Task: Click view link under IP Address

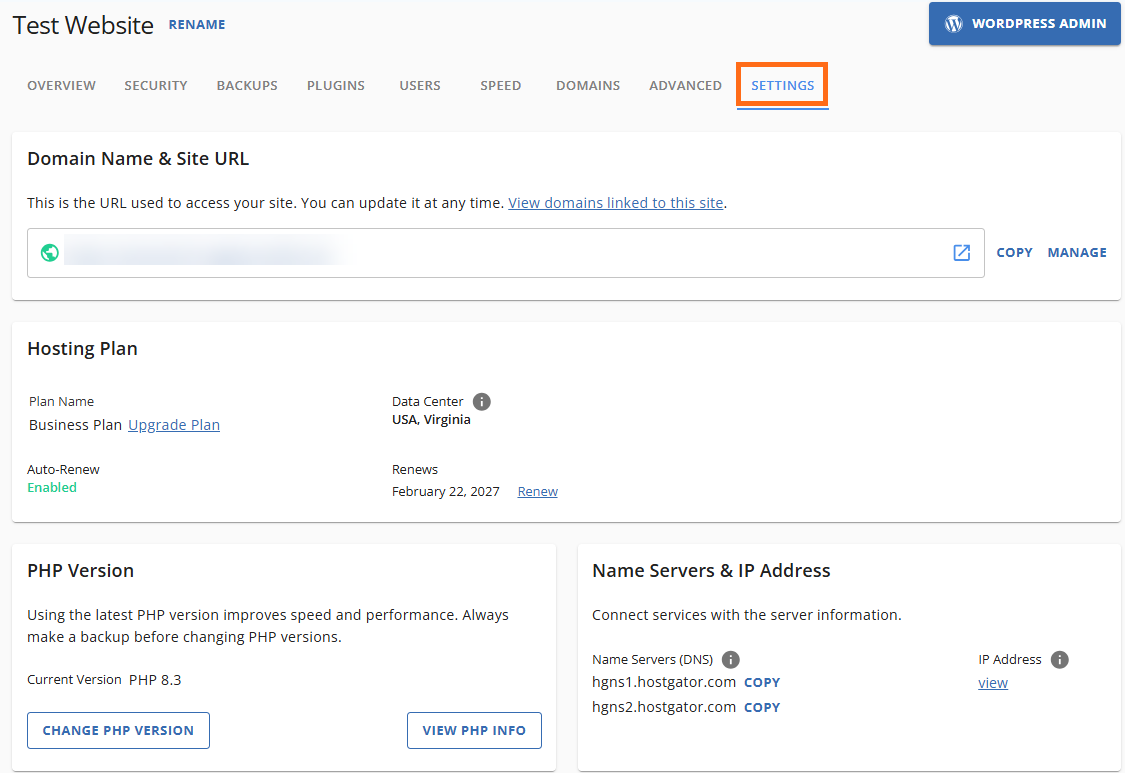Action: click(993, 683)
